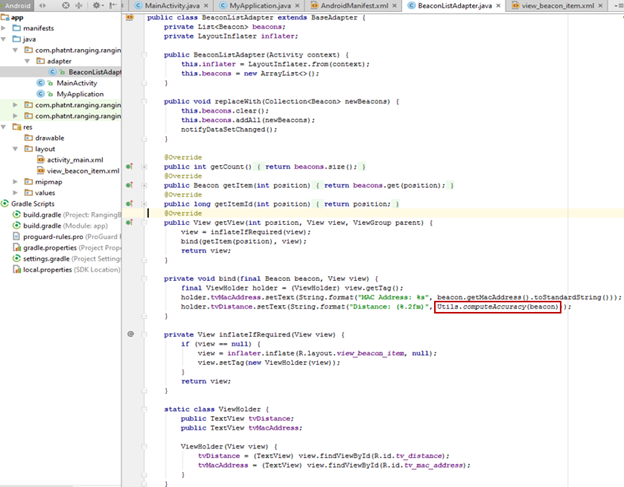Select the app module root node
The height and width of the screenshot is (487, 624).
(17, 17)
